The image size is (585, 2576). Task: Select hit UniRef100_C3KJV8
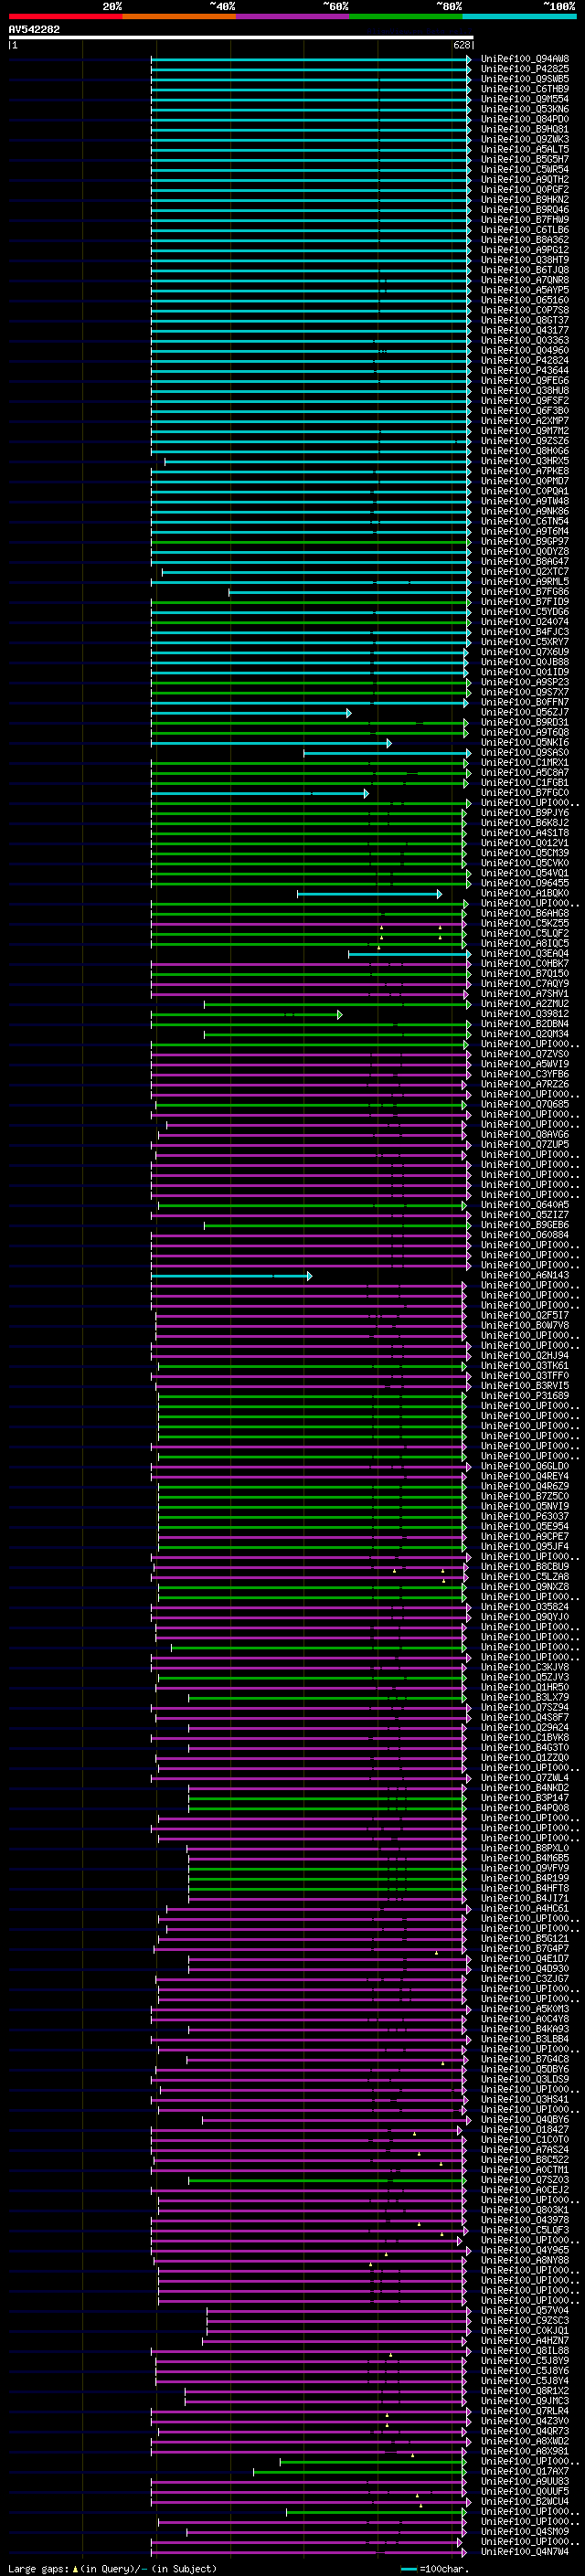(525, 1667)
